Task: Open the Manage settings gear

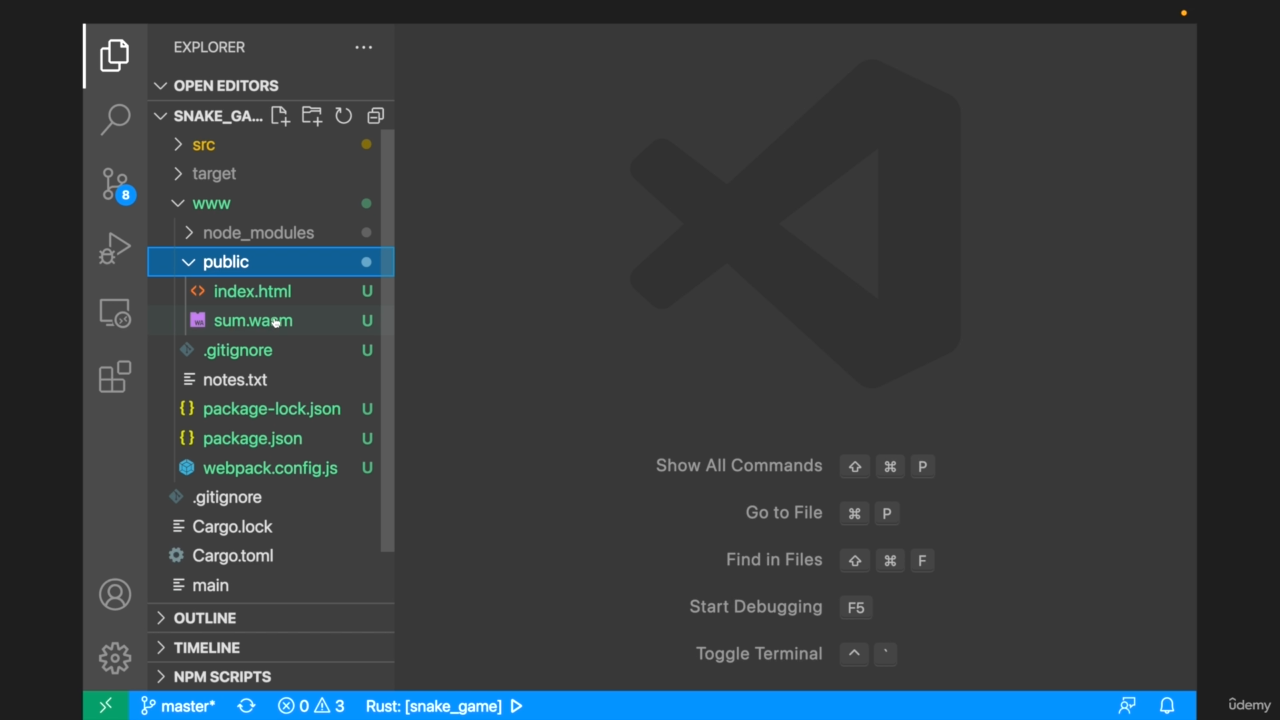Action: (x=115, y=658)
